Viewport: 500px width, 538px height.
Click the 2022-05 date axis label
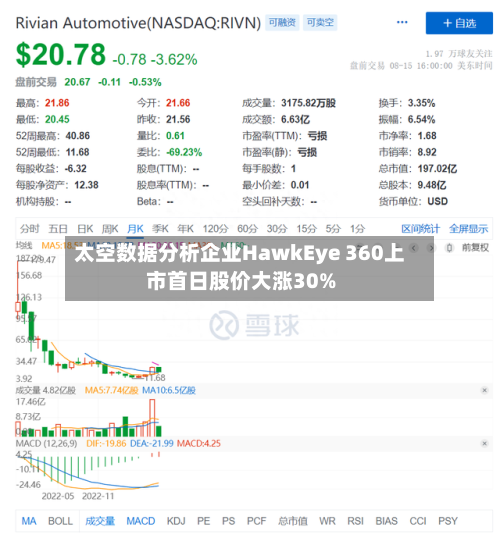coord(58,496)
